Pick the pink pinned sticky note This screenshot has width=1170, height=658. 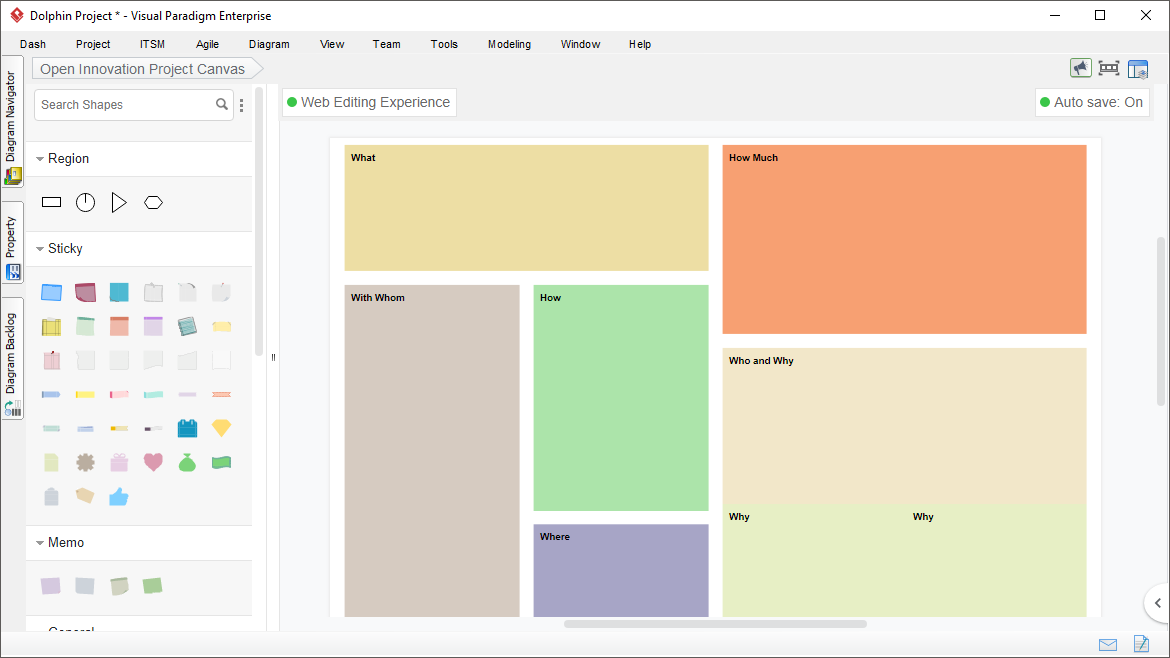point(51,360)
